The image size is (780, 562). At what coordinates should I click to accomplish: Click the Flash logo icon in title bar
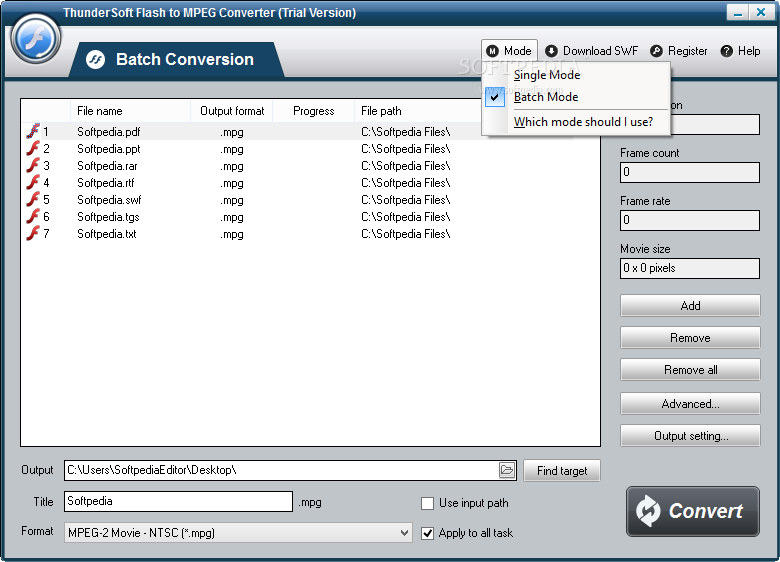point(36,39)
